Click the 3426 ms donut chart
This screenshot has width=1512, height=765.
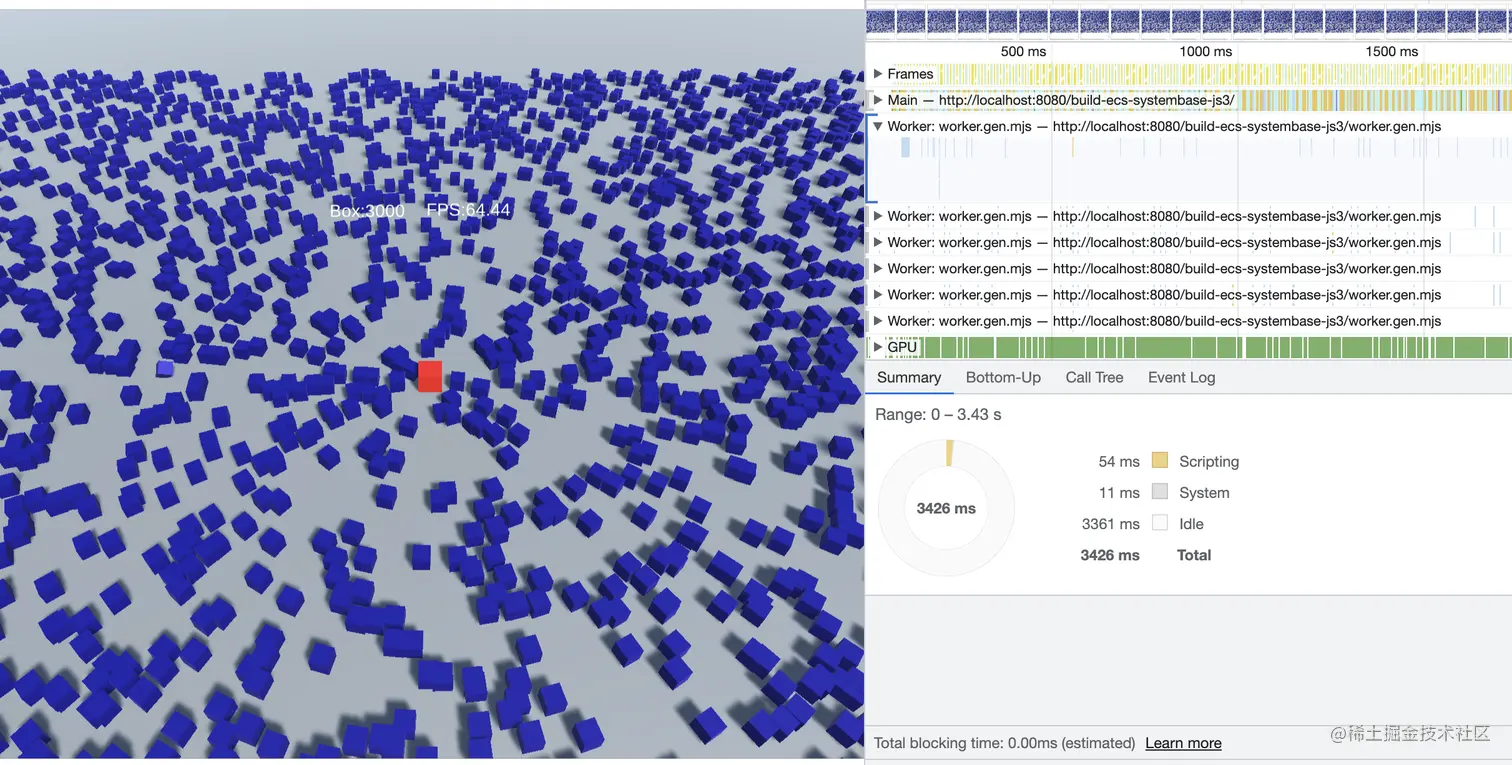pyautogui.click(x=946, y=508)
